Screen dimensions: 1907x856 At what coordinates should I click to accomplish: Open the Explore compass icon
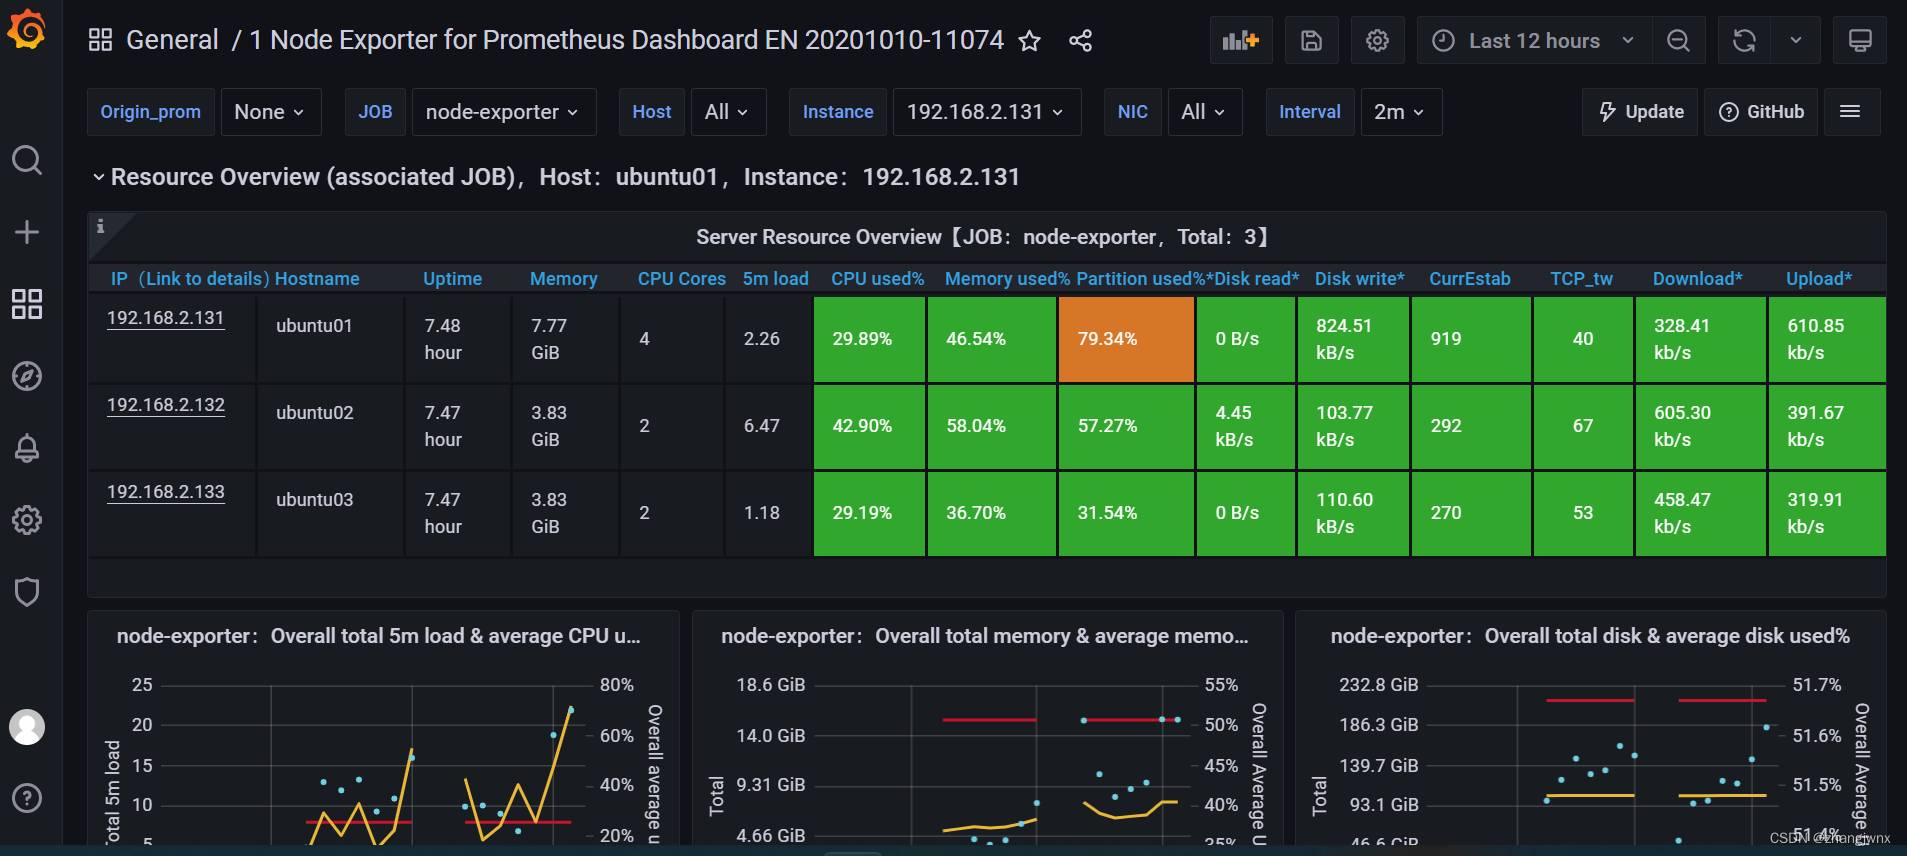(x=27, y=376)
